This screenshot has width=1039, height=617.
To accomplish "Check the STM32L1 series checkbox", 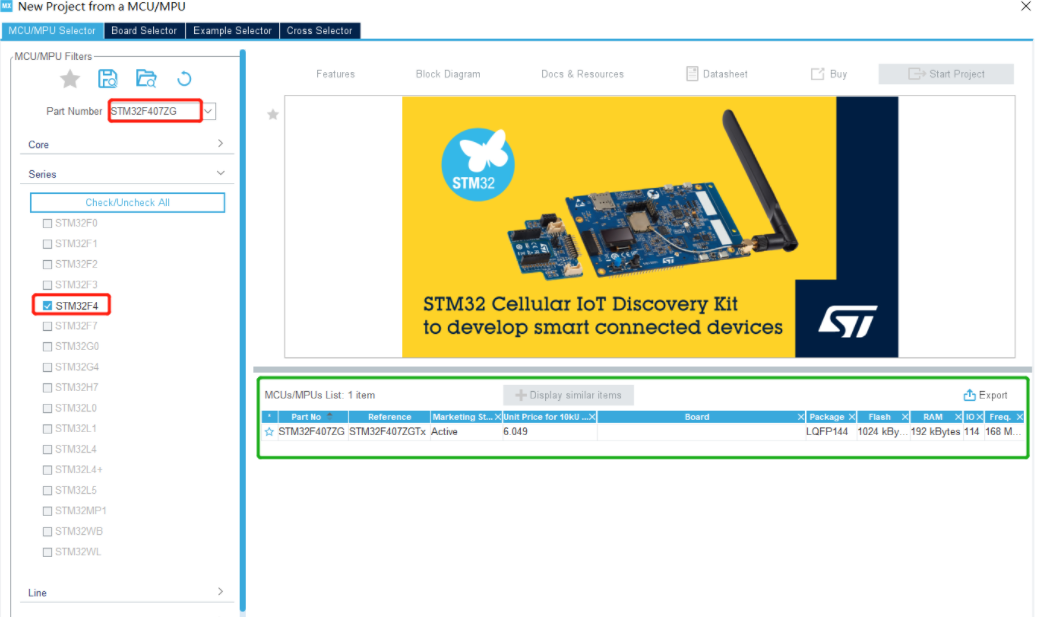I will click(x=47, y=429).
